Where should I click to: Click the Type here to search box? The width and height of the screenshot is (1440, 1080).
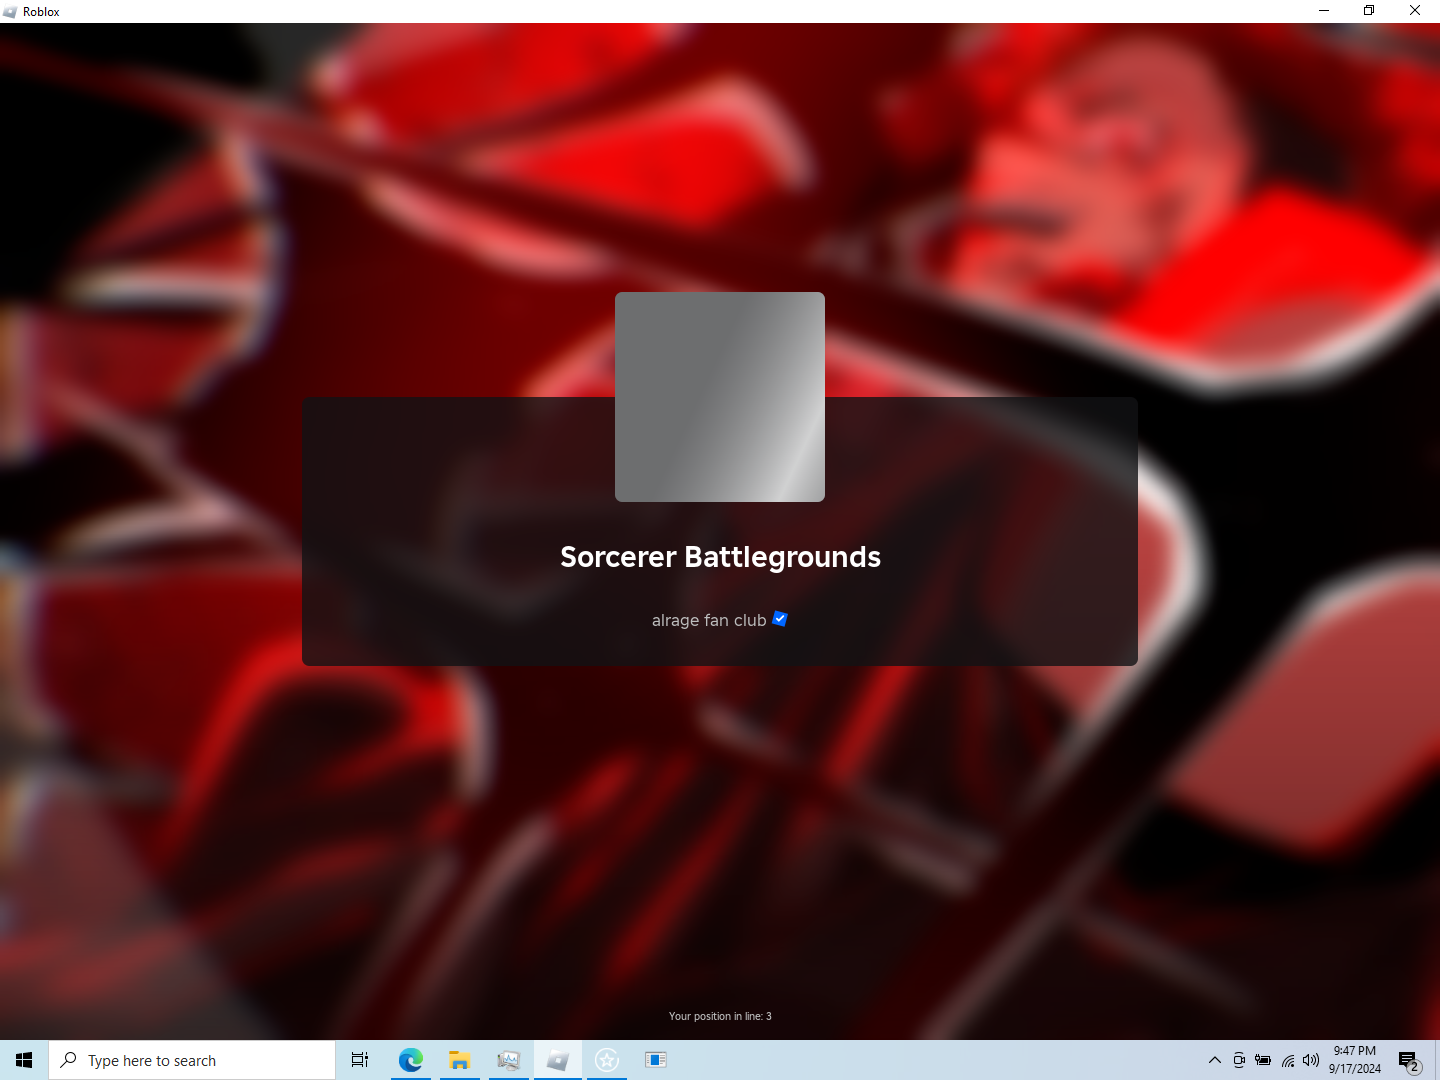click(192, 1060)
